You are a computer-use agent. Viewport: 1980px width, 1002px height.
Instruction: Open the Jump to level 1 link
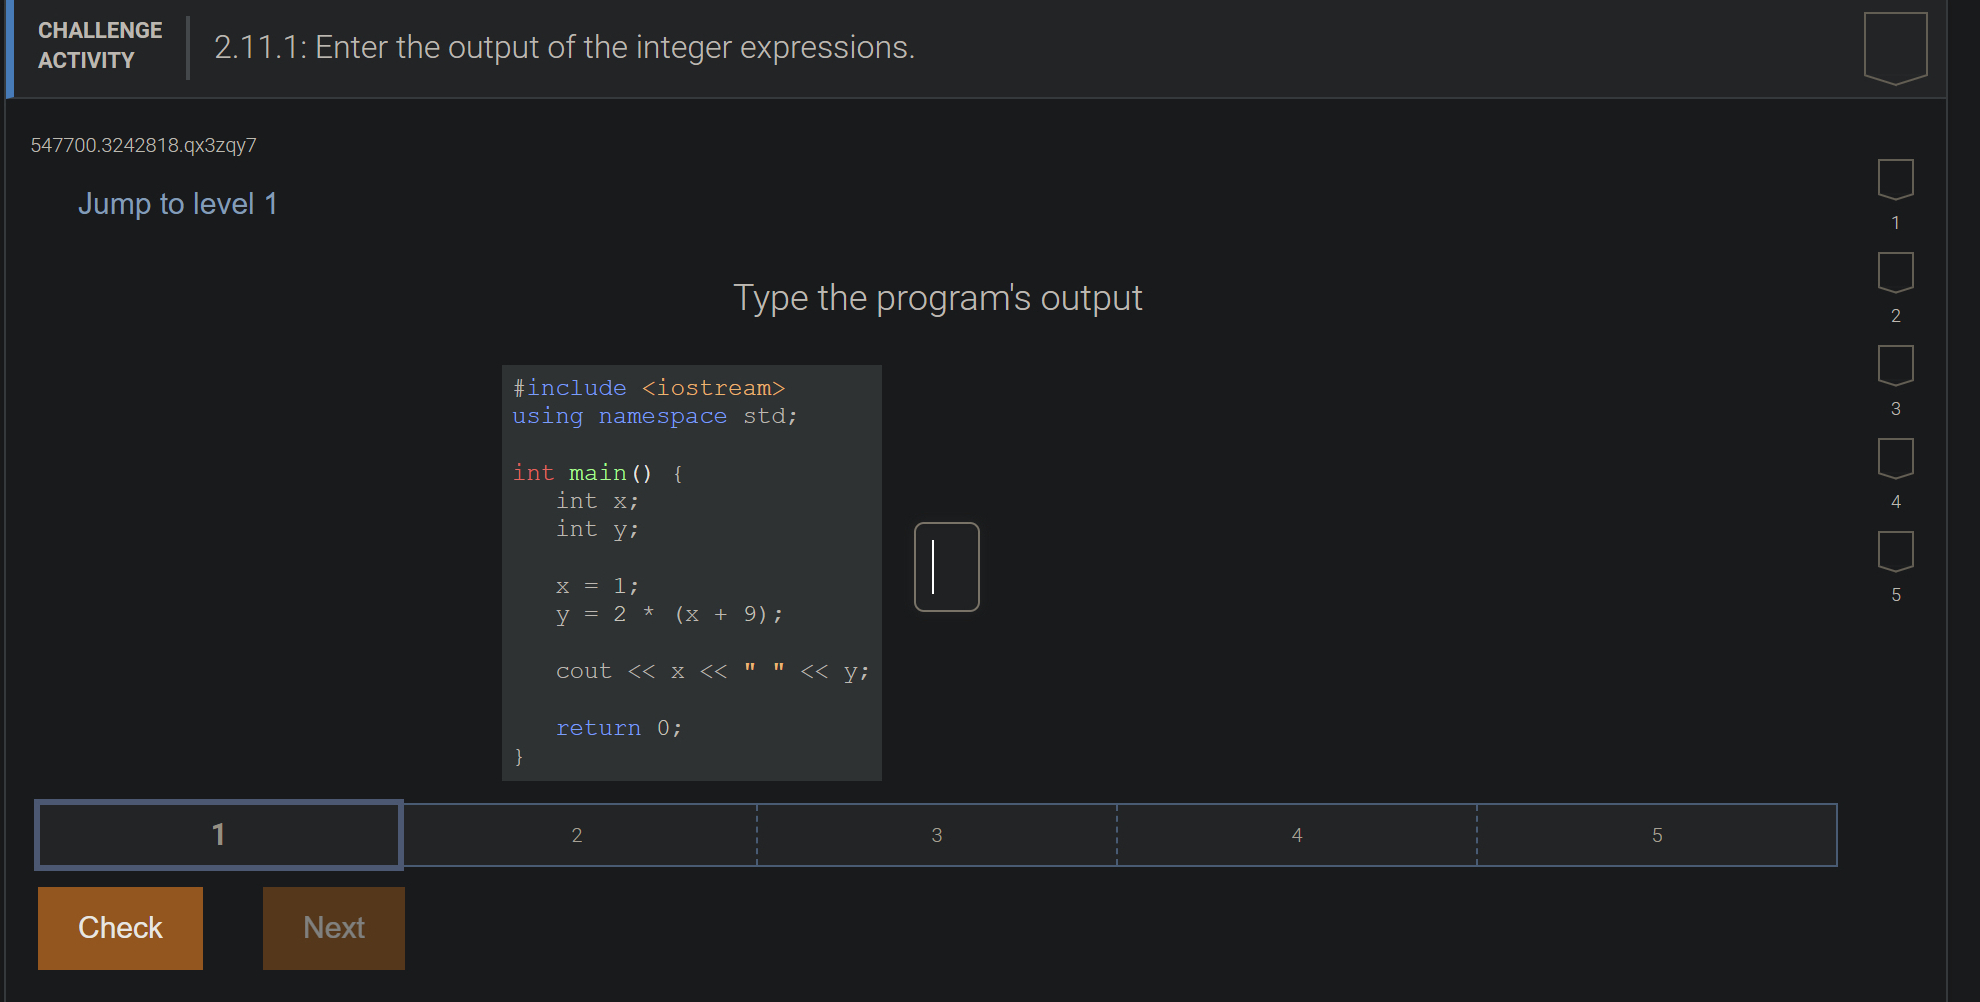tap(178, 204)
